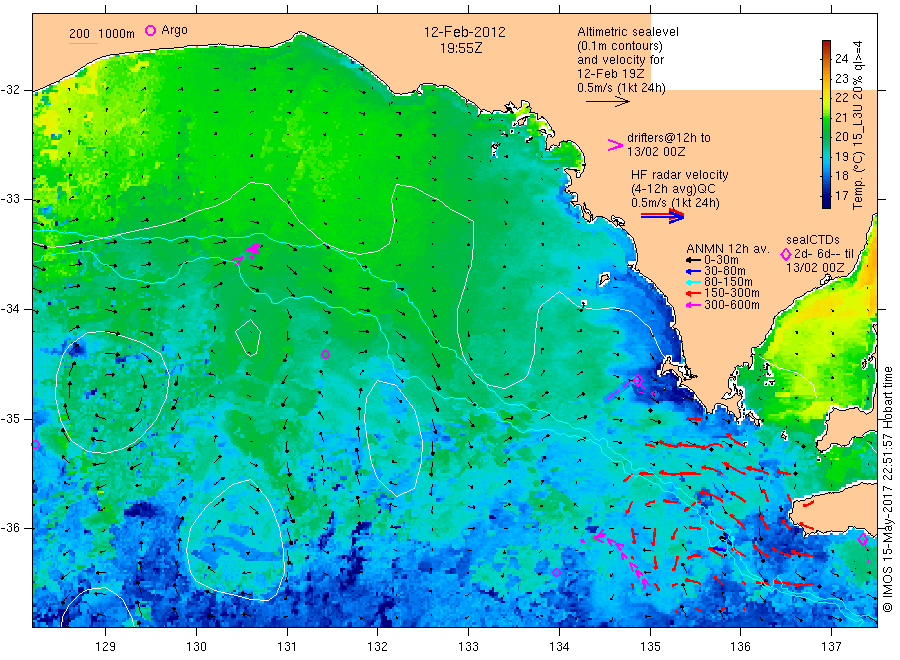The width and height of the screenshot is (900, 660).
Task: Click longitude axis label 130
Action: (196, 647)
